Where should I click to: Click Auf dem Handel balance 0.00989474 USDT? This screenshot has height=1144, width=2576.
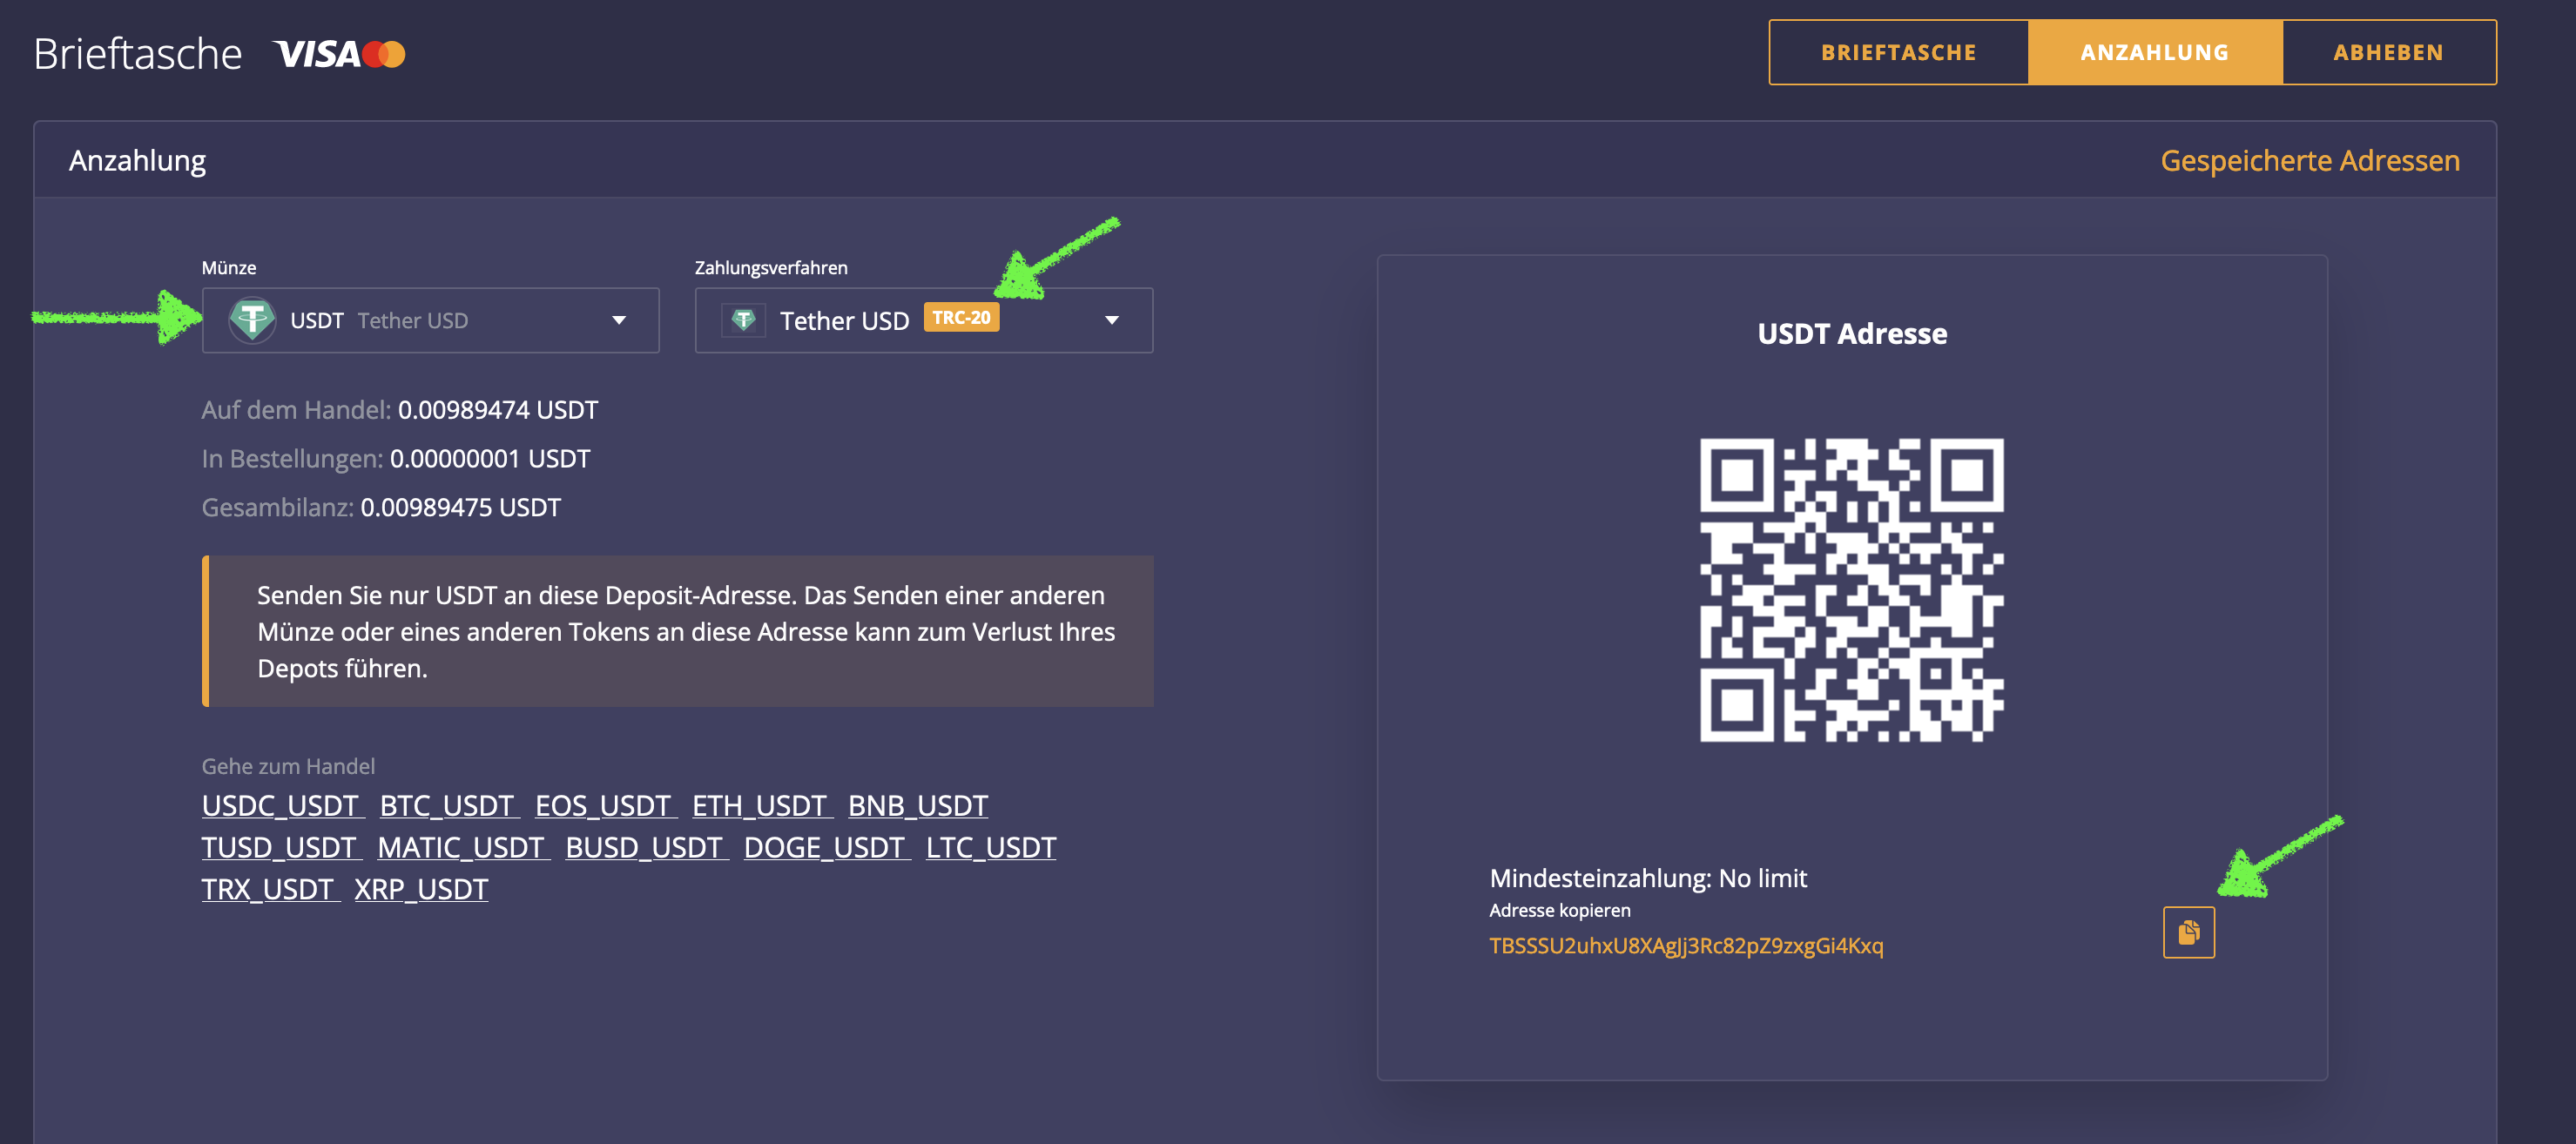click(498, 410)
